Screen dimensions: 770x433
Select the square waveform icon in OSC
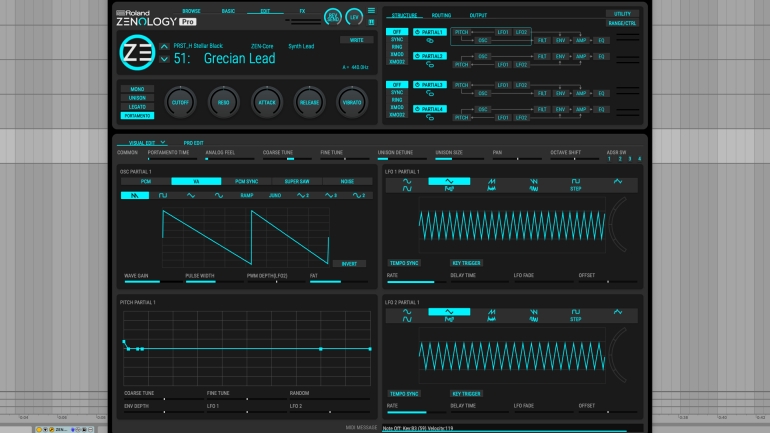point(163,195)
